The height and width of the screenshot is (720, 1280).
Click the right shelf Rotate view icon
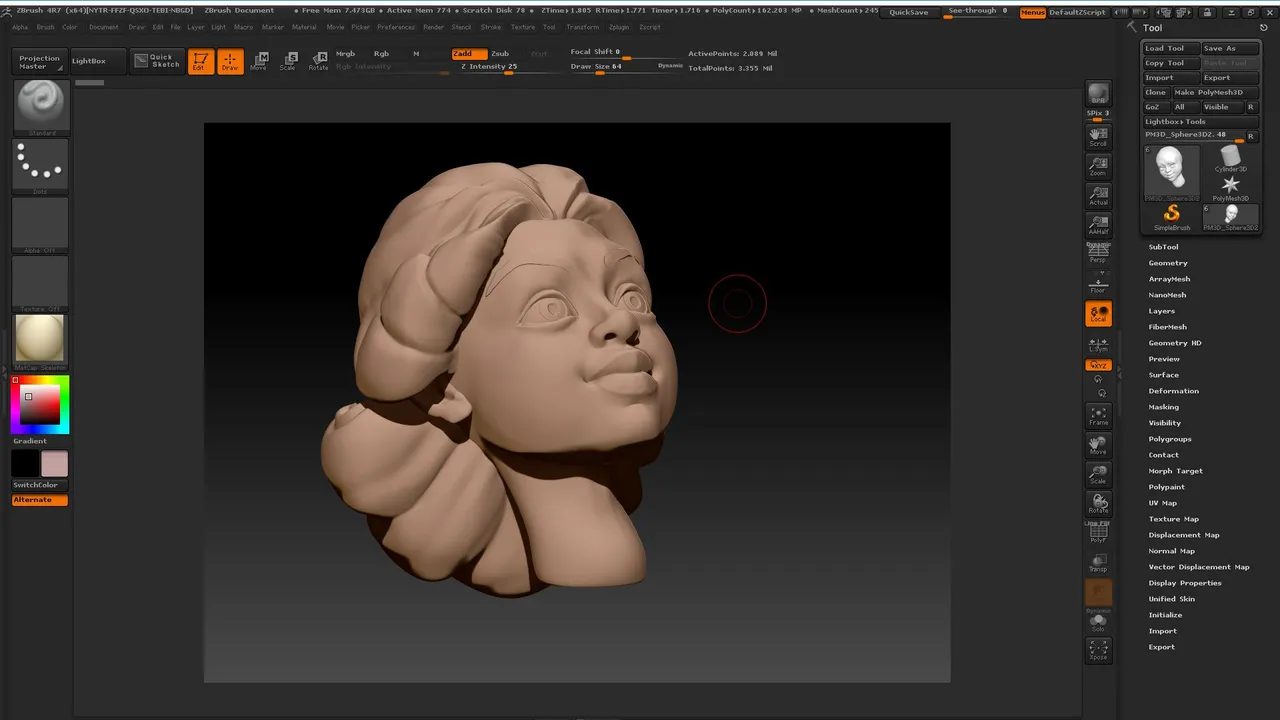[1098, 503]
